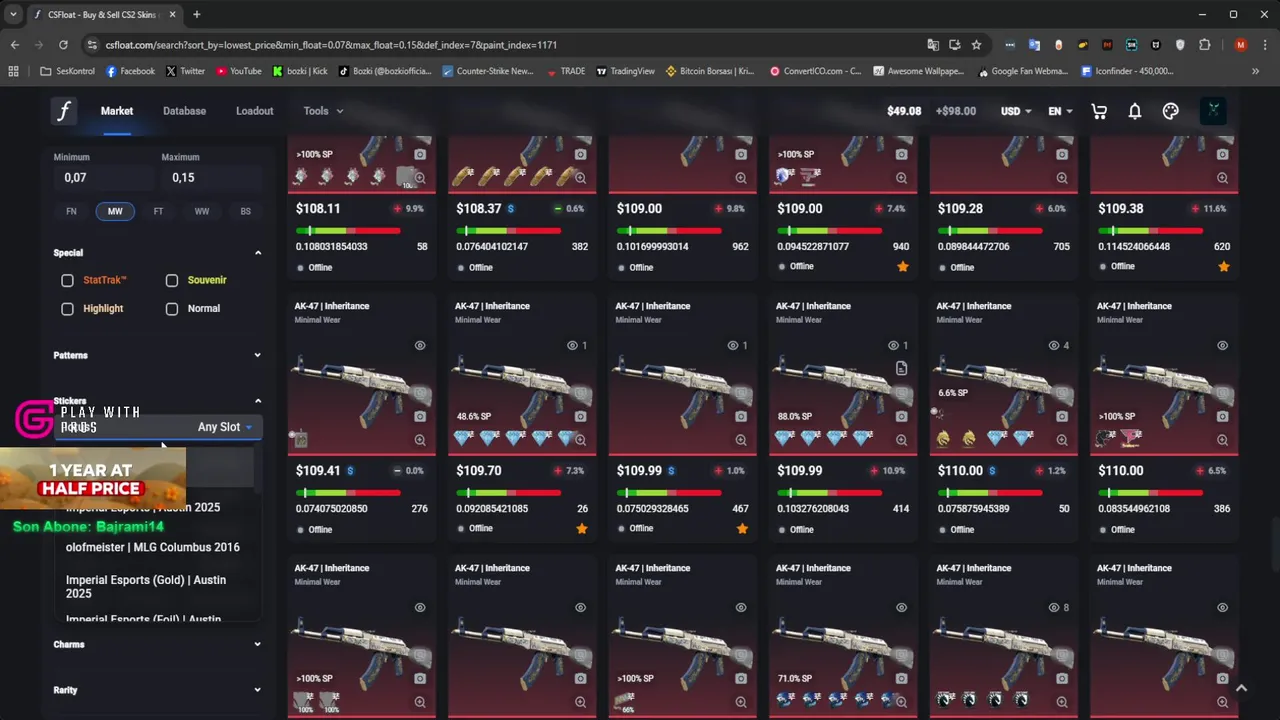Open the Any Slot sticker dropdown

(x=225, y=427)
